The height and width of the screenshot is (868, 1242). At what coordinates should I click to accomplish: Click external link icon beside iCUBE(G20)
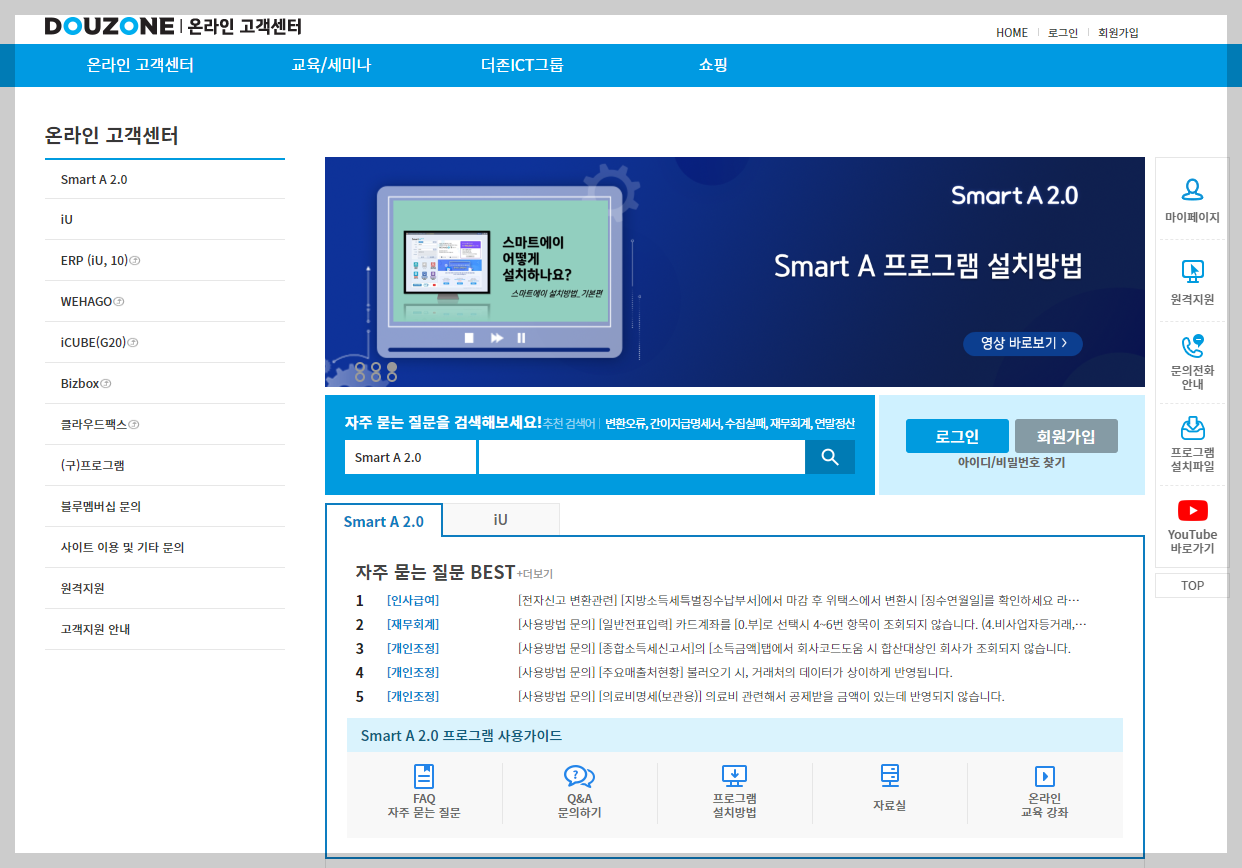(133, 343)
